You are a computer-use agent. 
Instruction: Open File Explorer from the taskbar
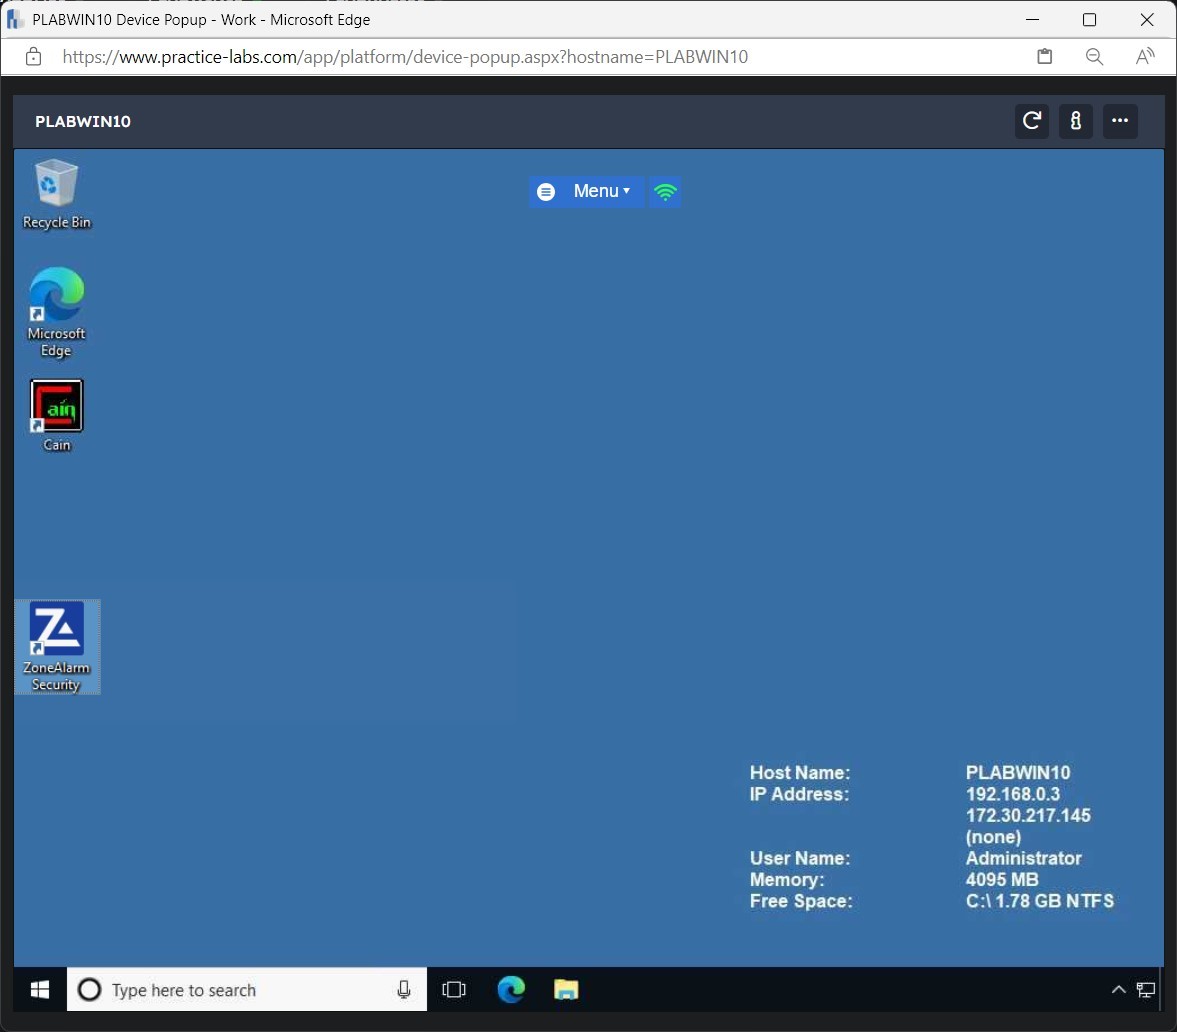566,989
